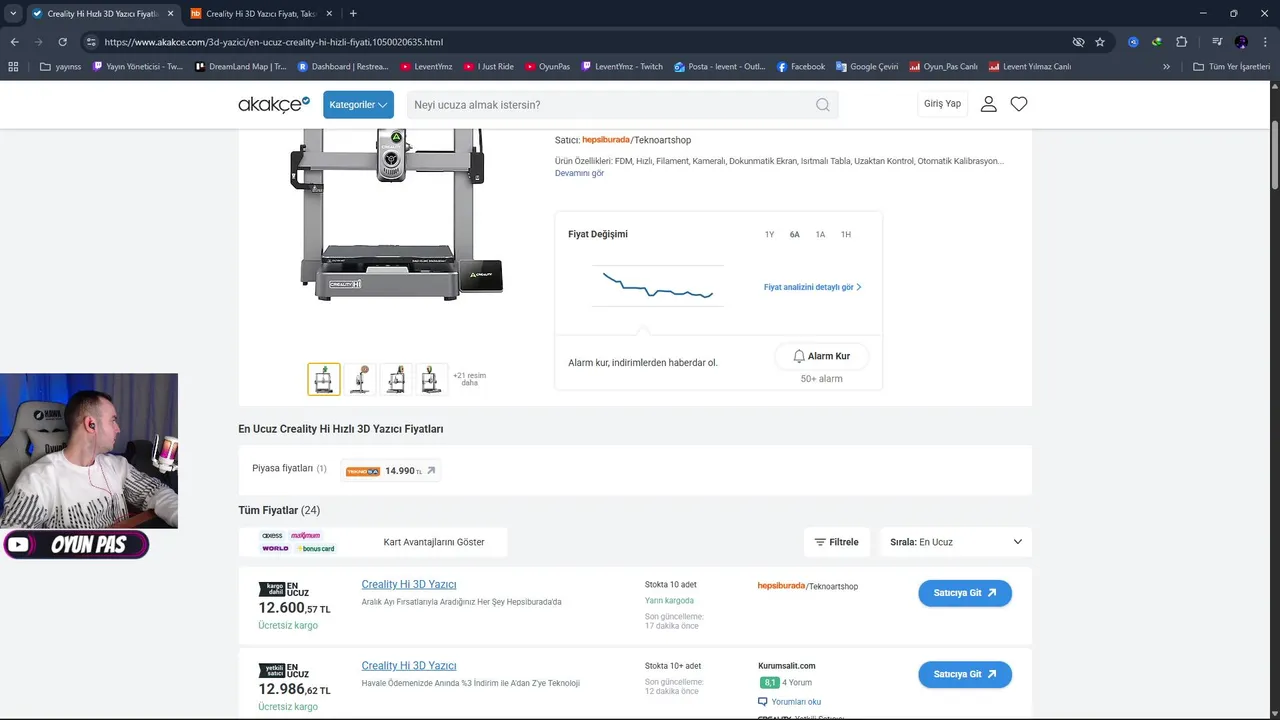Click the hepsiburada/Teknoartshop seller link near the top
This screenshot has height=720, width=1280.
pos(636,140)
